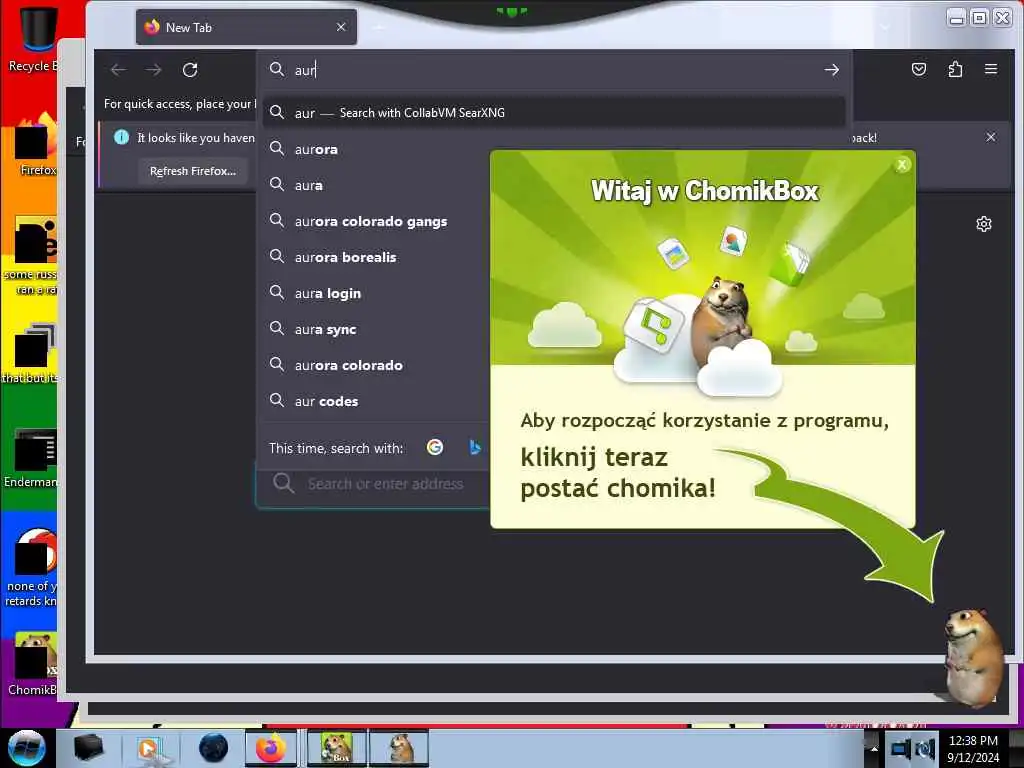Open the media player taskbar icon

[x=151, y=748]
